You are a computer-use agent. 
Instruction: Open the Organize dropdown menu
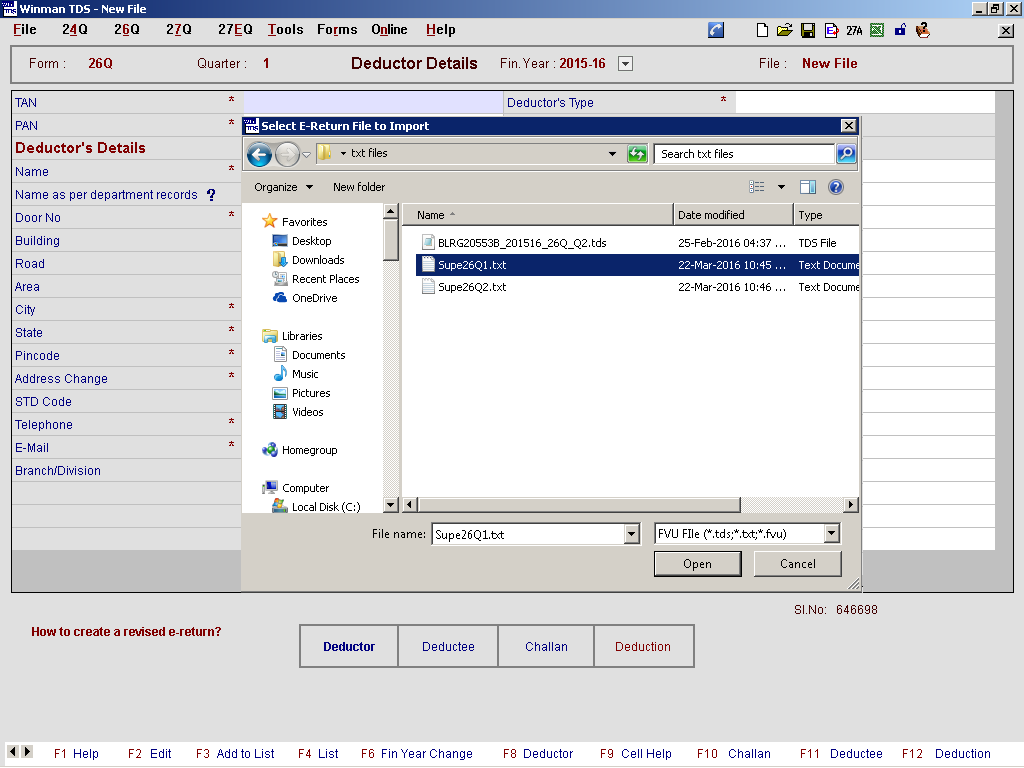click(283, 187)
